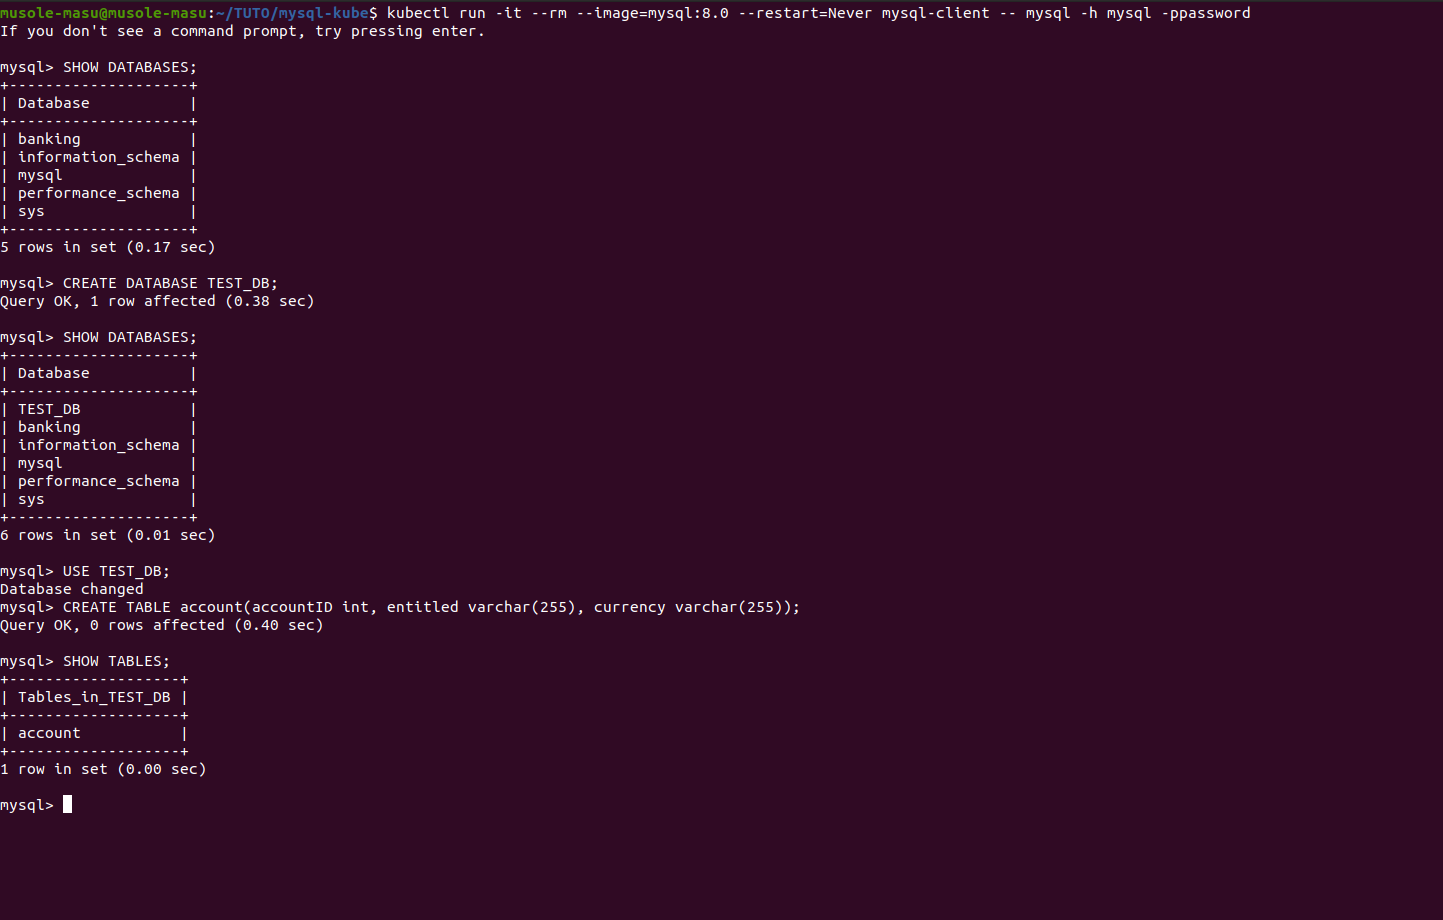This screenshot has width=1443, height=920.
Task: Click the USE TEST_DB; command
Action: [x=116, y=571]
